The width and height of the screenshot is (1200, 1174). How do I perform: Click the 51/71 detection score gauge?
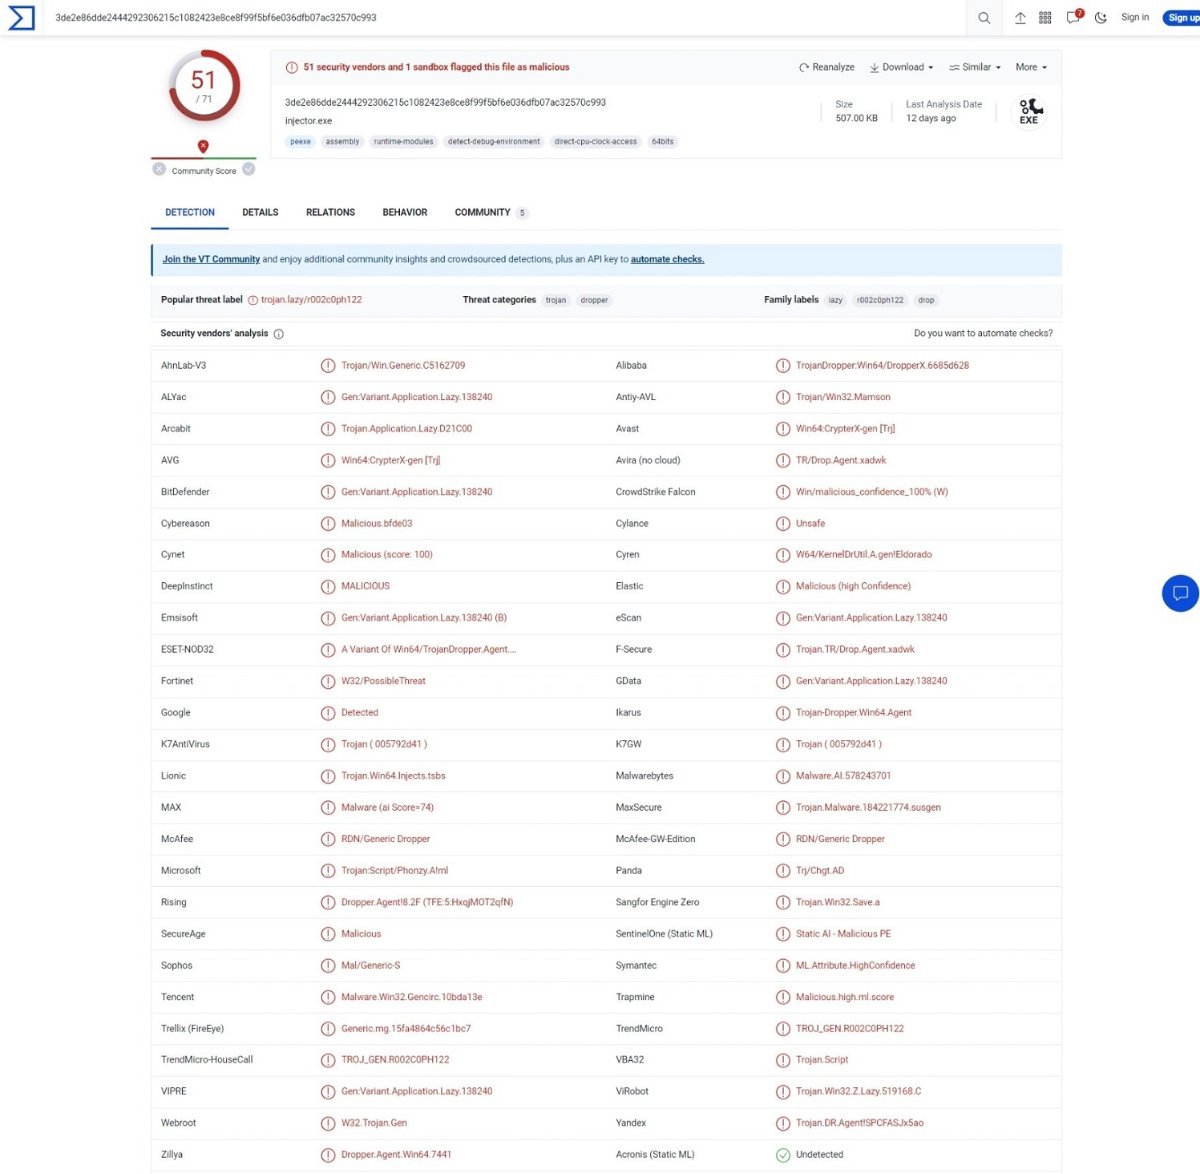[x=204, y=86]
